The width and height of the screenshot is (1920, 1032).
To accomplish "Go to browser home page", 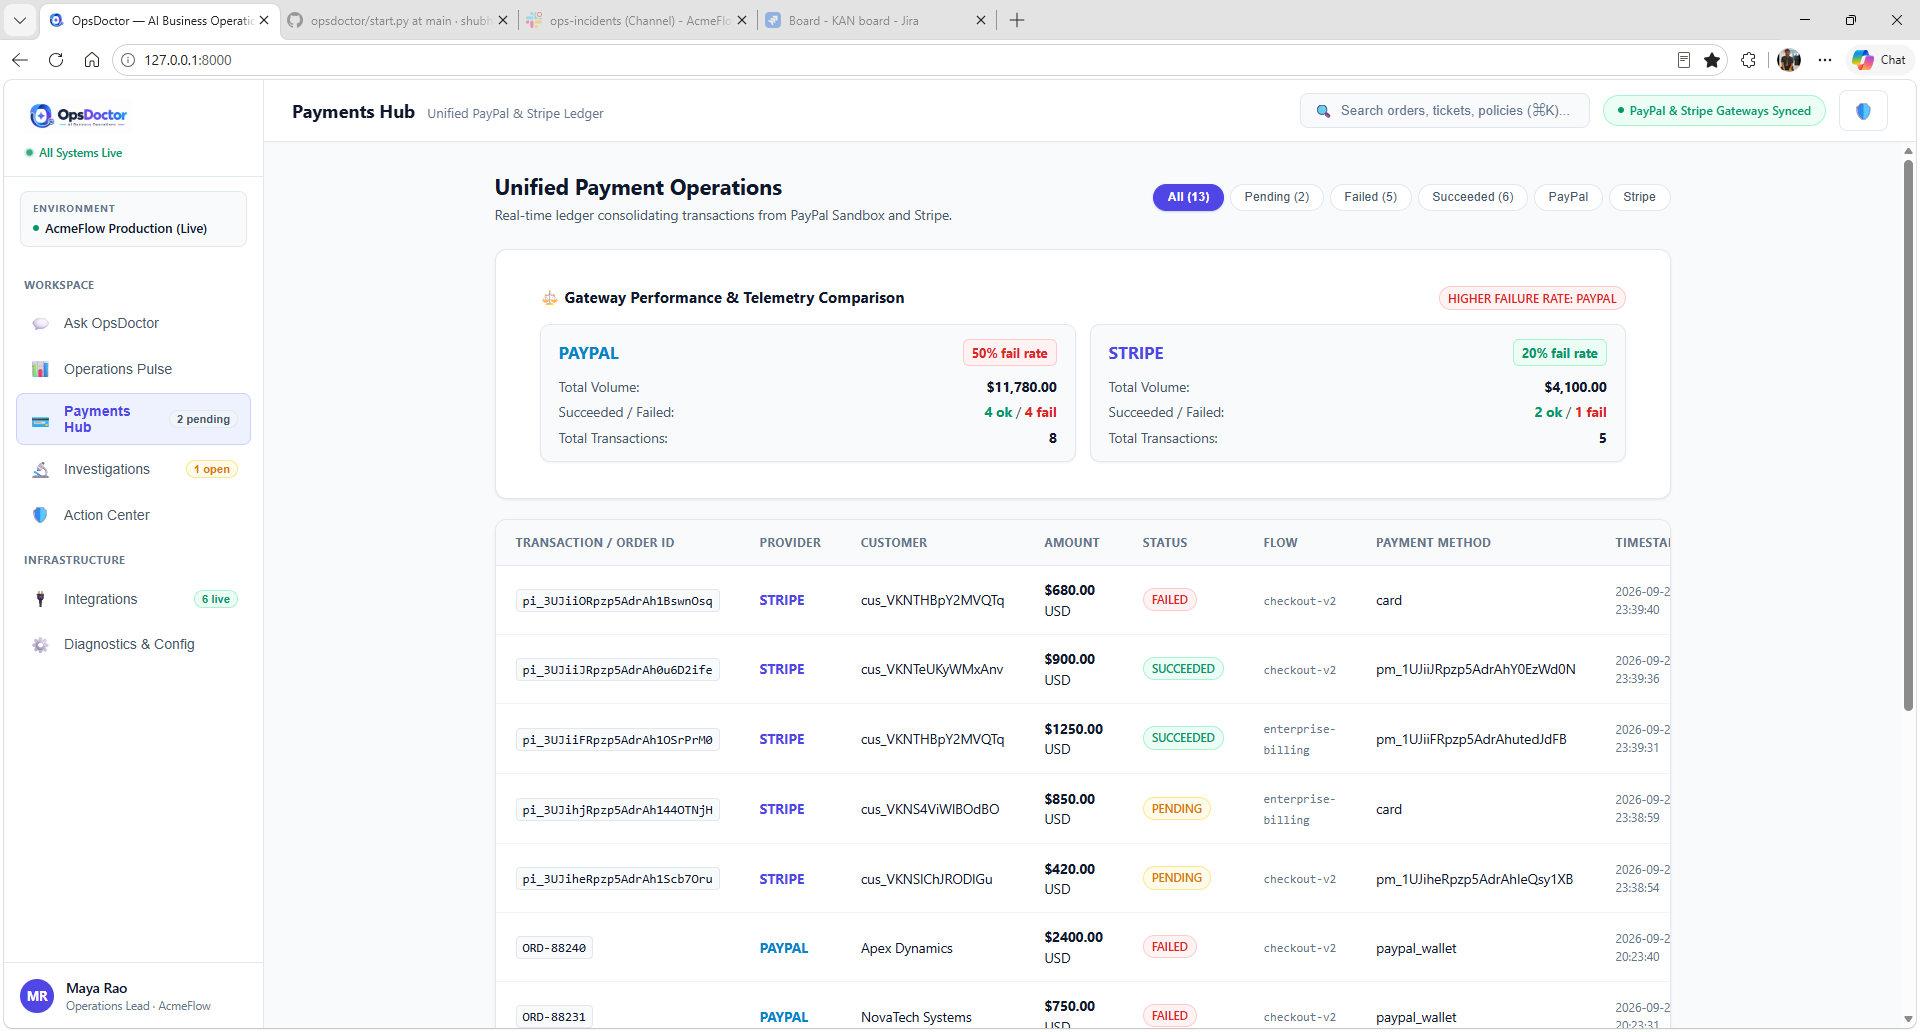I will (x=92, y=60).
